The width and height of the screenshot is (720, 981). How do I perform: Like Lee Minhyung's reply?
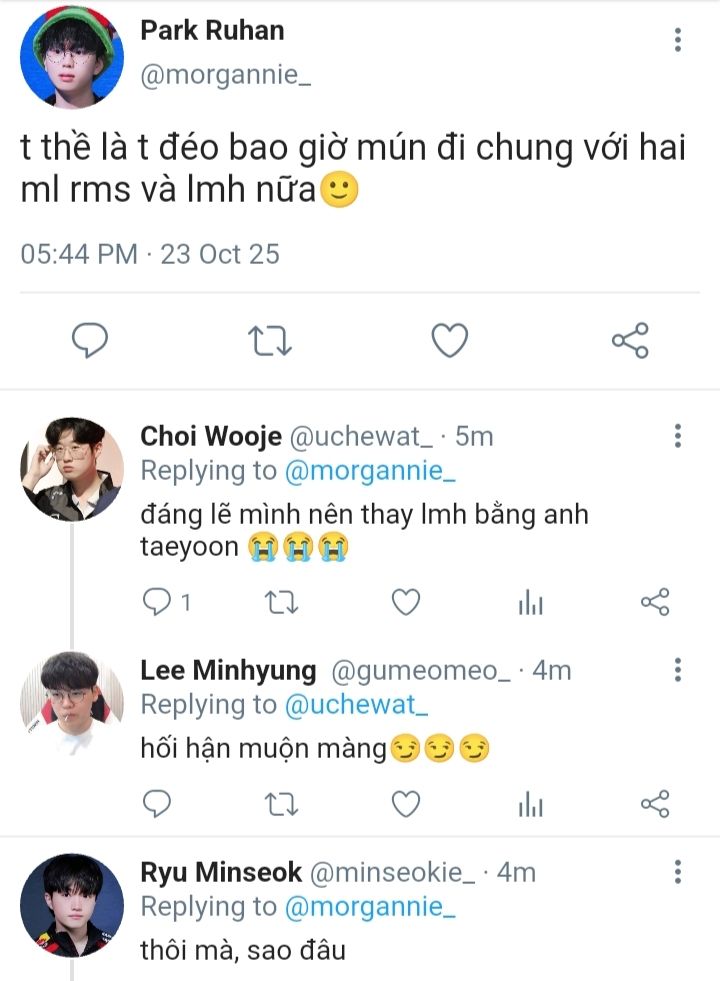tap(405, 803)
